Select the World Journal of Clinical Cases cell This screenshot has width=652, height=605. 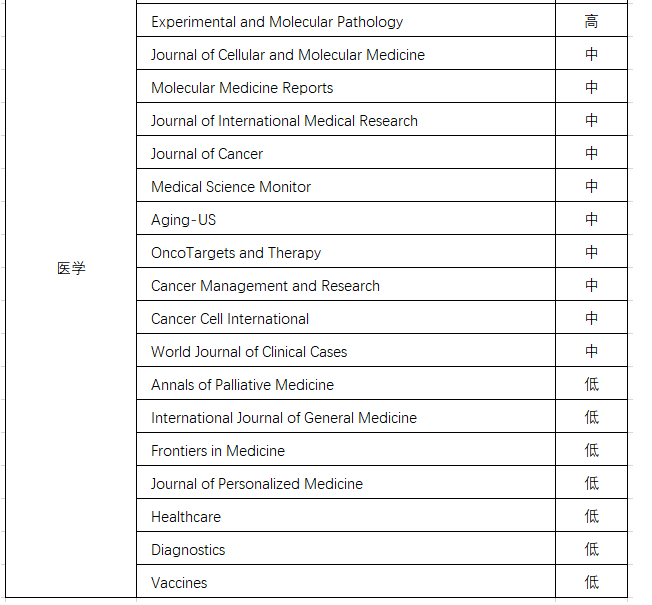click(346, 350)
